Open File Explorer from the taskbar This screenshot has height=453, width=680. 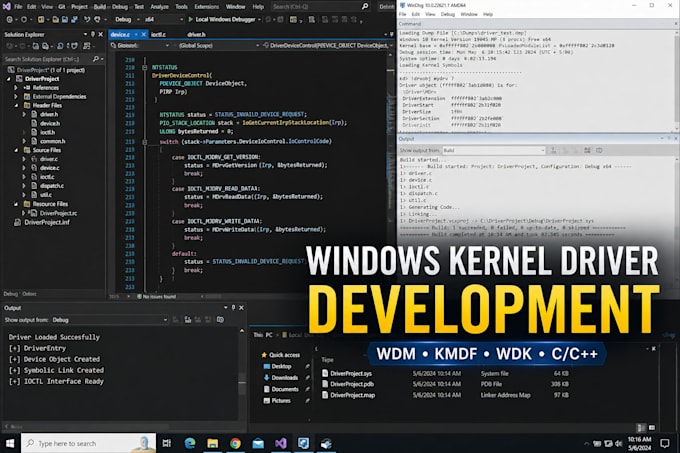pyautogui.click(x=212, y=443)
